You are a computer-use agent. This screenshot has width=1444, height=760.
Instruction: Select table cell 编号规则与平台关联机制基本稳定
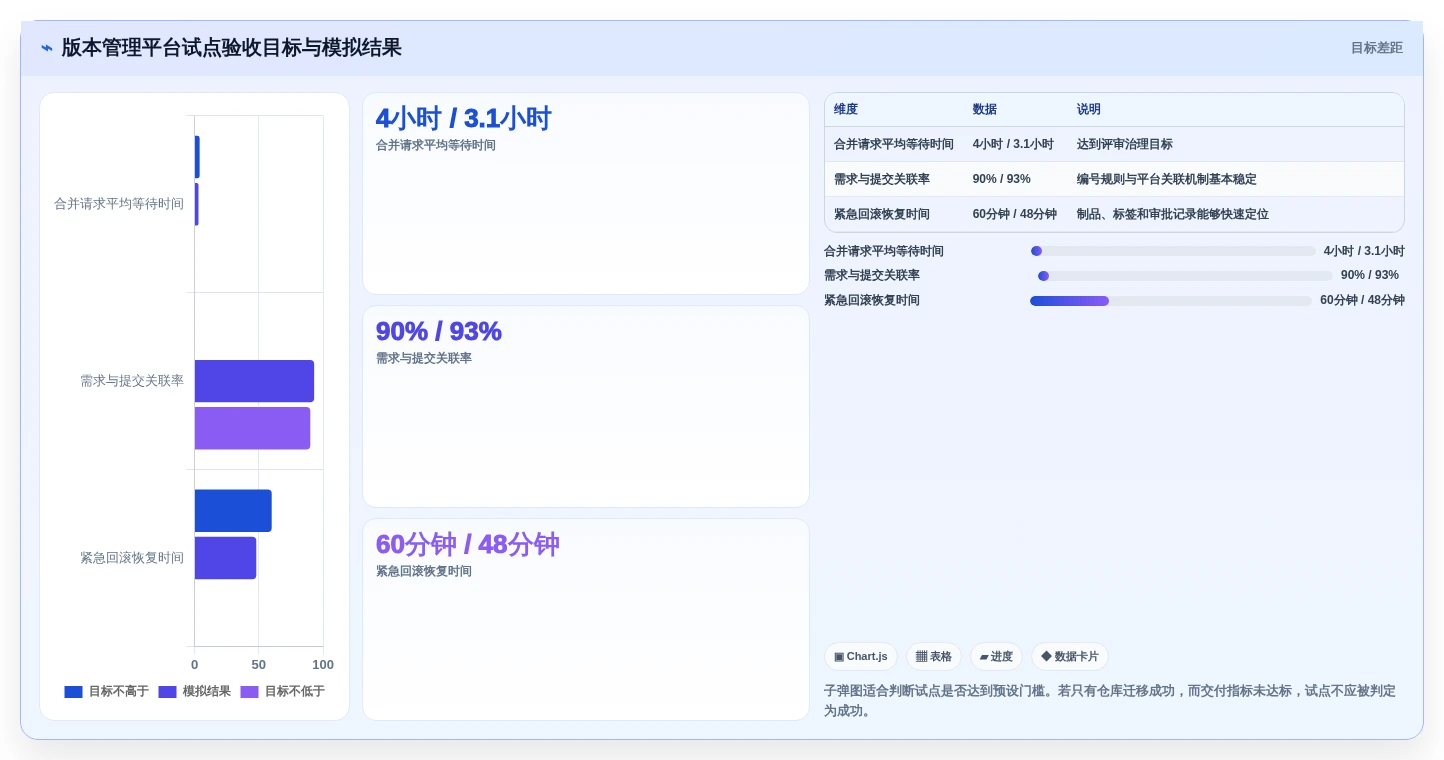click(1167, 179)
